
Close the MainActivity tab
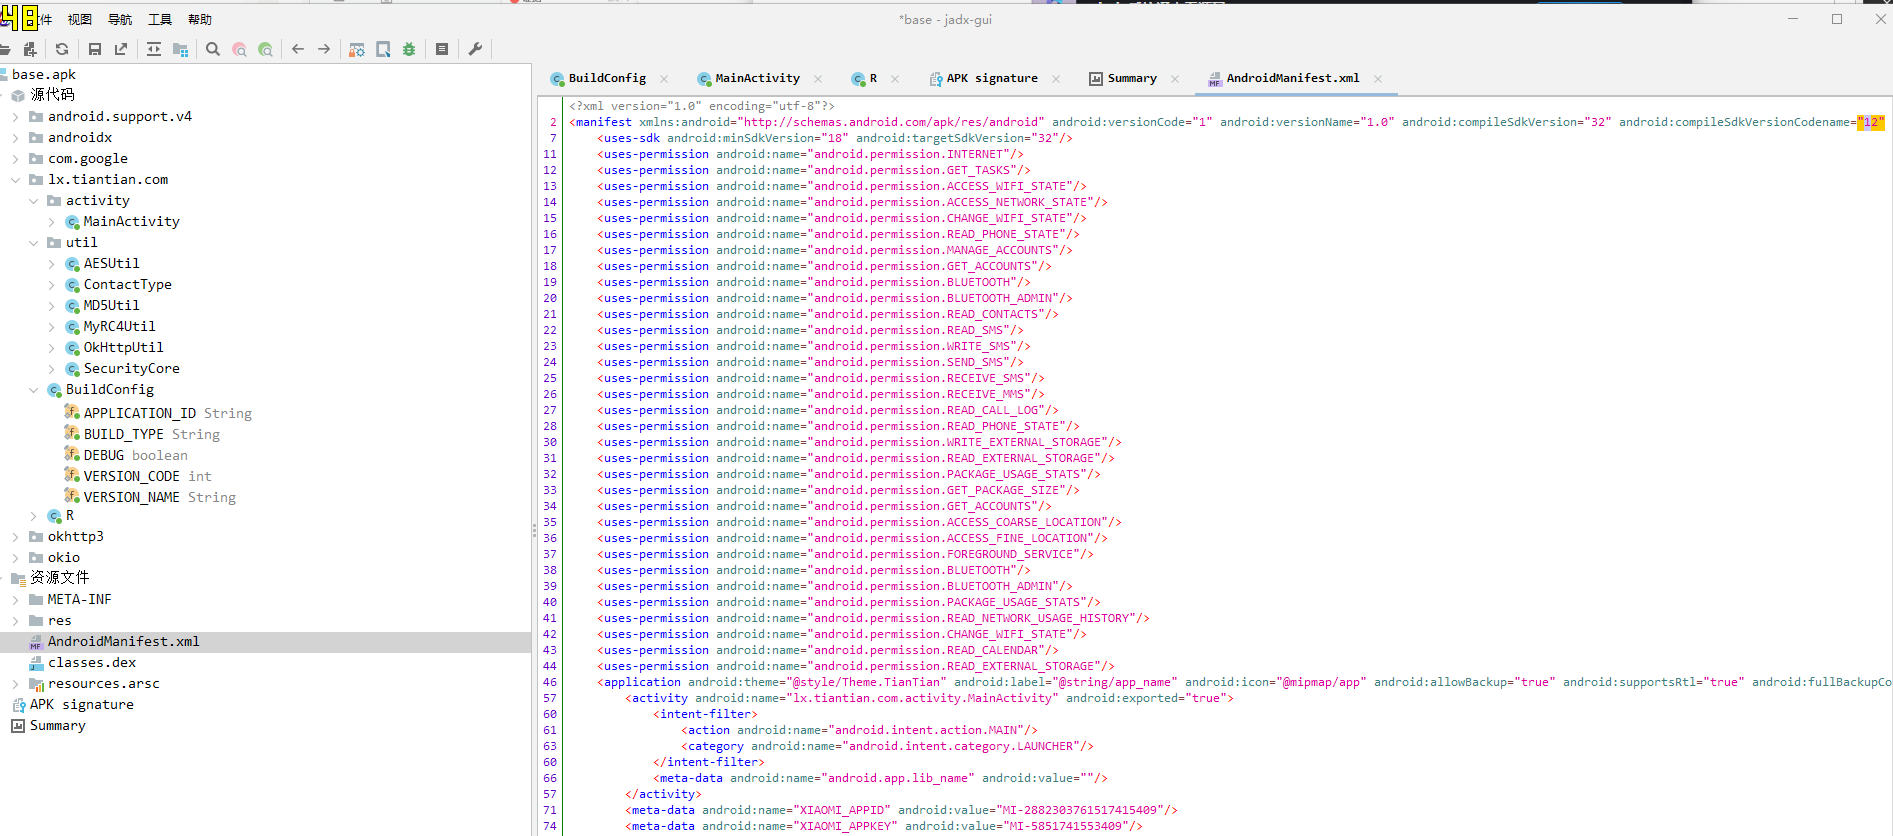coord(818,79)
